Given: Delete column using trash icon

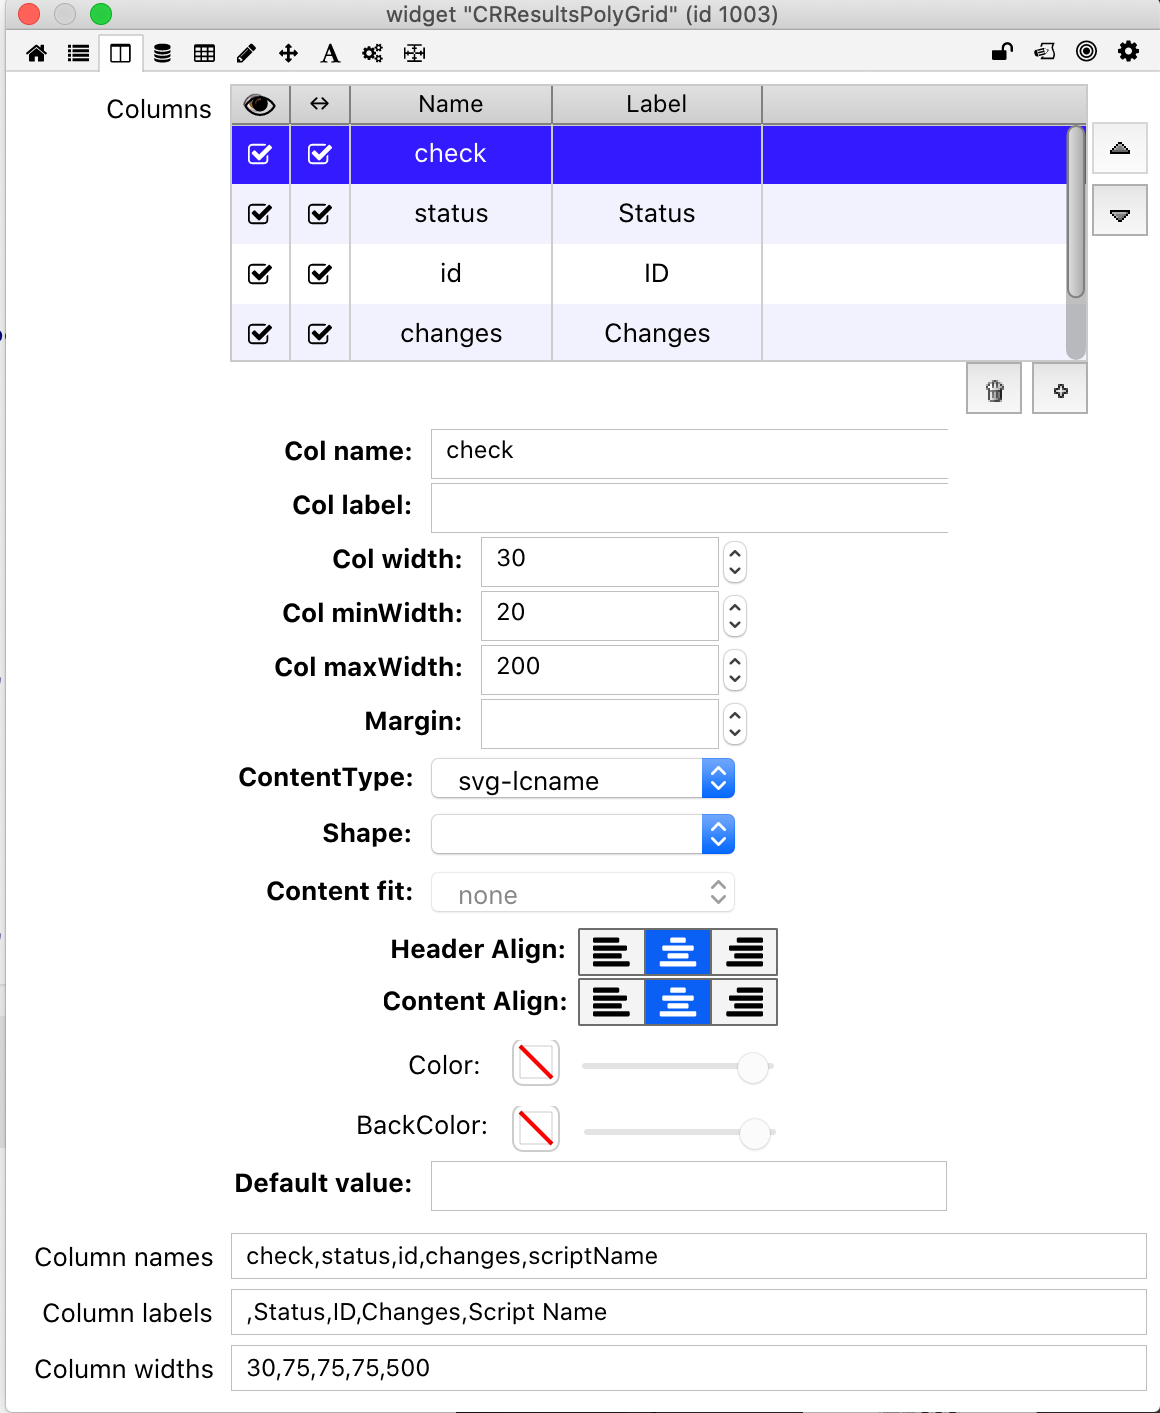Looking at the screenshot, I should point(994,390).
